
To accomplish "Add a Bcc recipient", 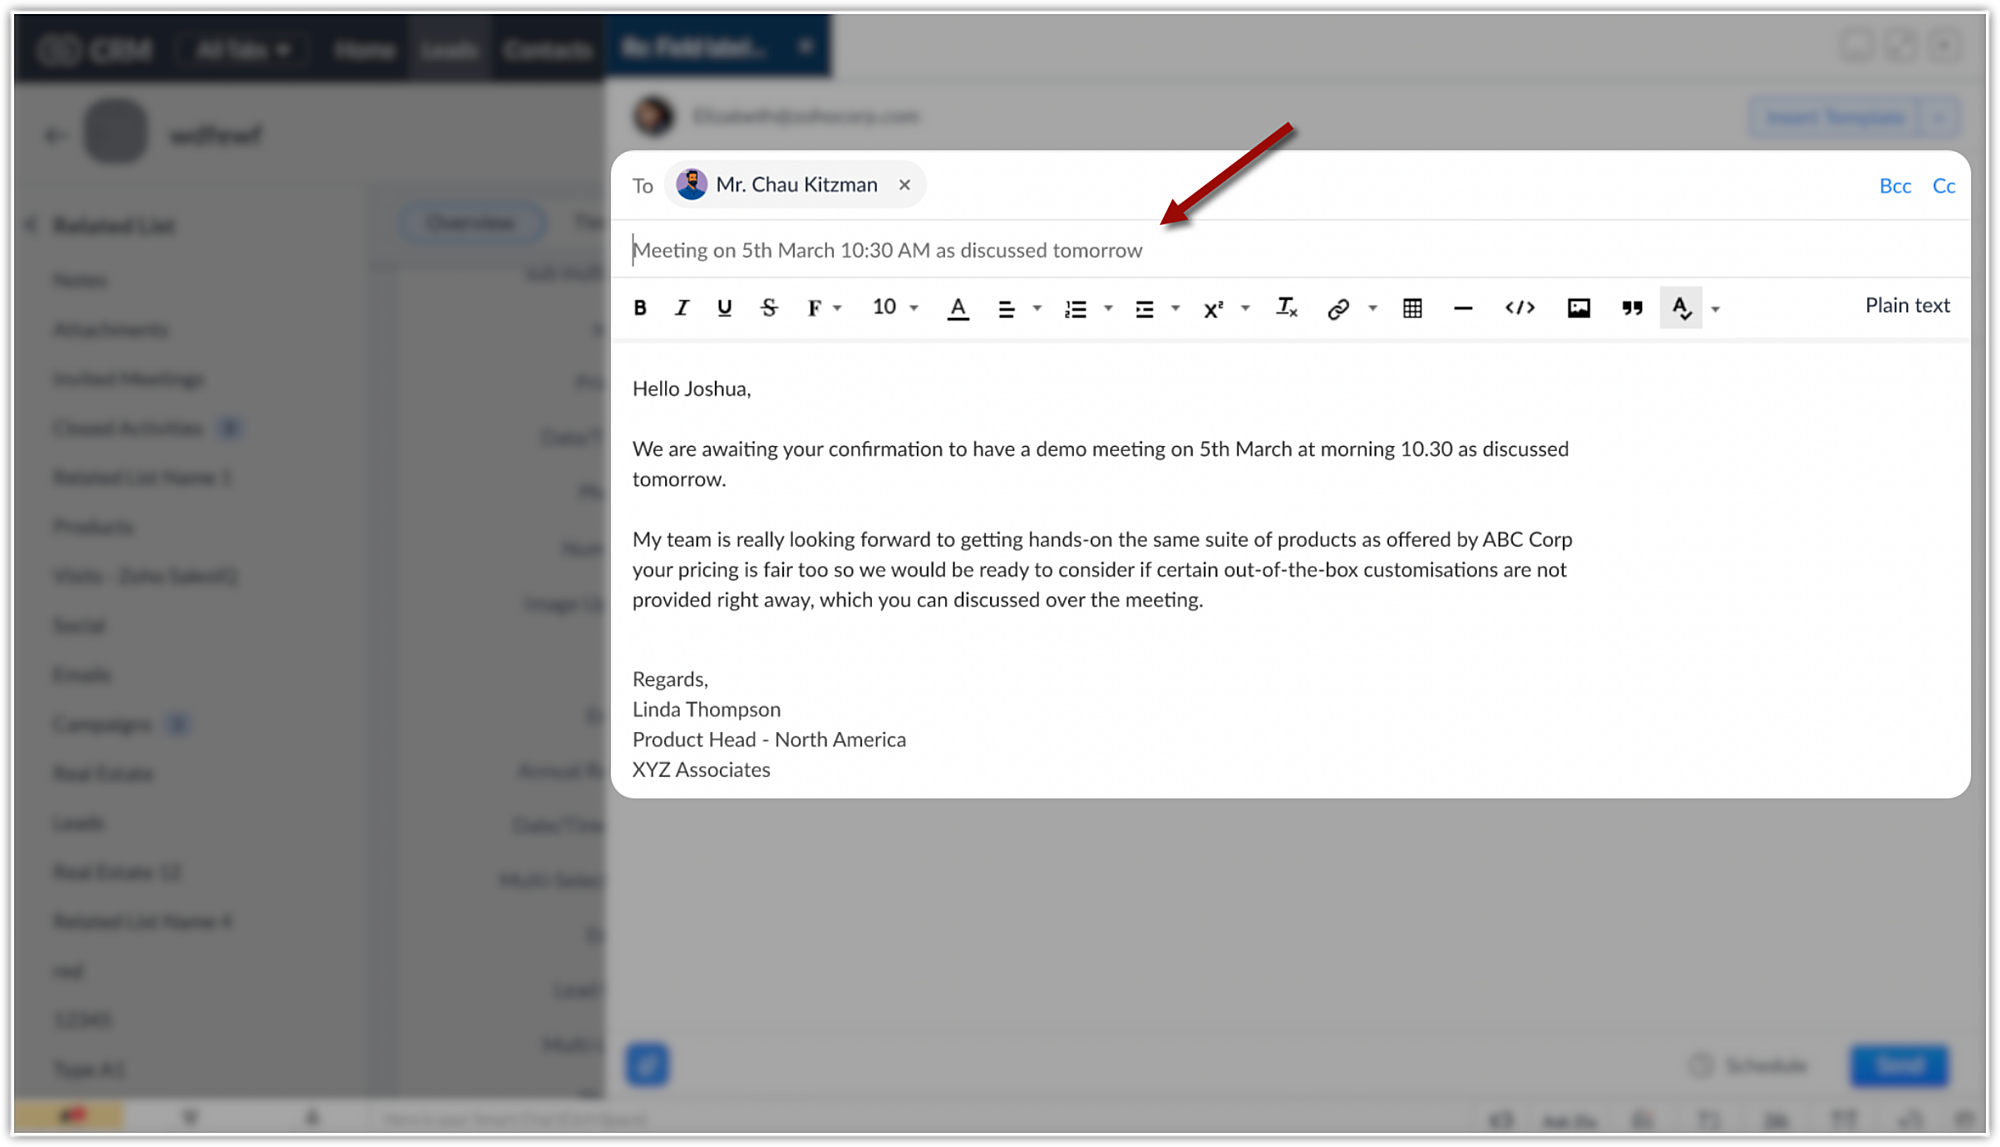I will (1894, 186).
